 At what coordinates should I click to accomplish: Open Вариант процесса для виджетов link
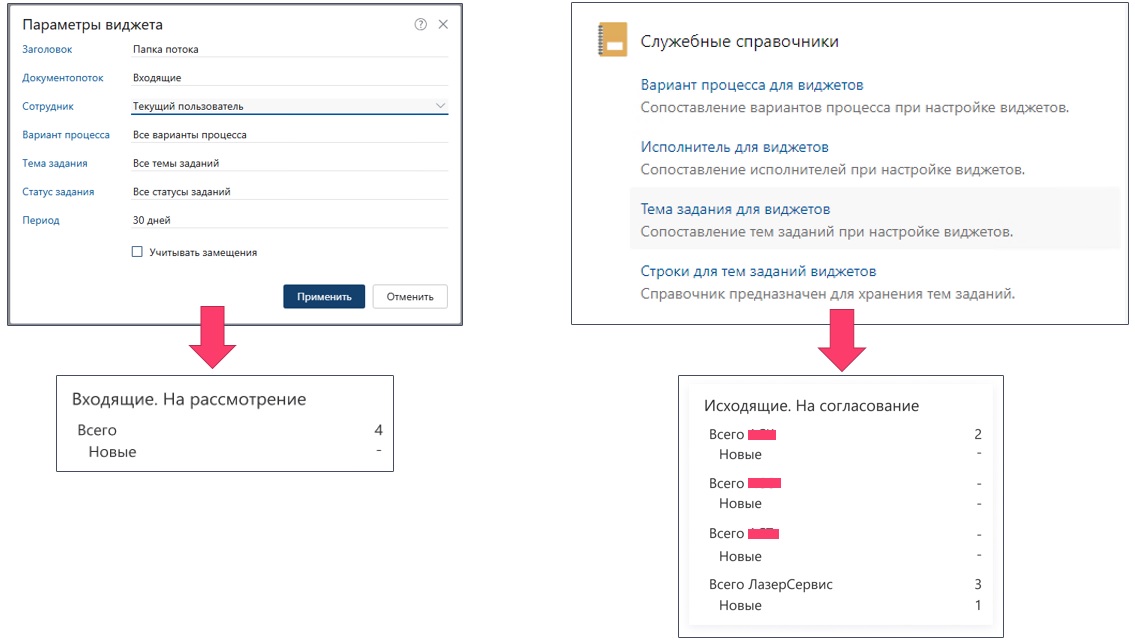751,85
